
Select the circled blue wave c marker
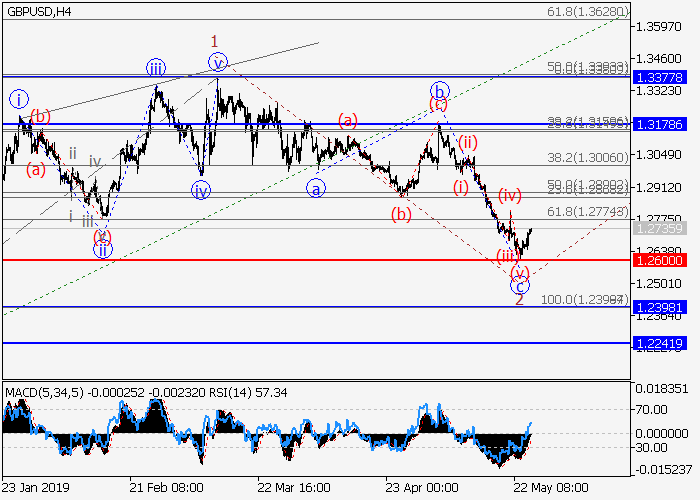pos(519,286)
